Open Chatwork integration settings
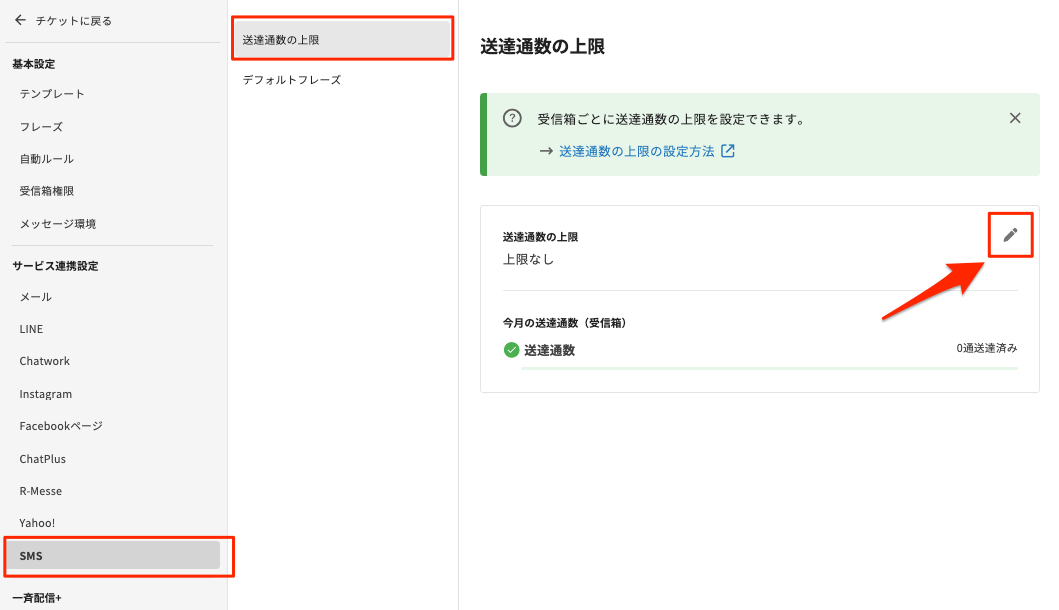The width and height of the screenshot is (1059, 610). (x=45, y=361)
